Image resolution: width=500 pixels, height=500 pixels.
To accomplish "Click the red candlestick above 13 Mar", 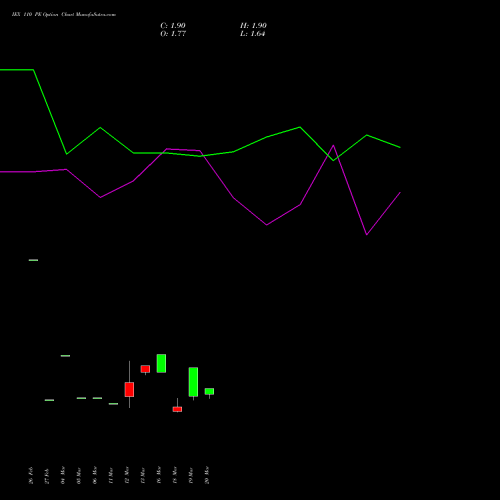I will coord(145,369).
